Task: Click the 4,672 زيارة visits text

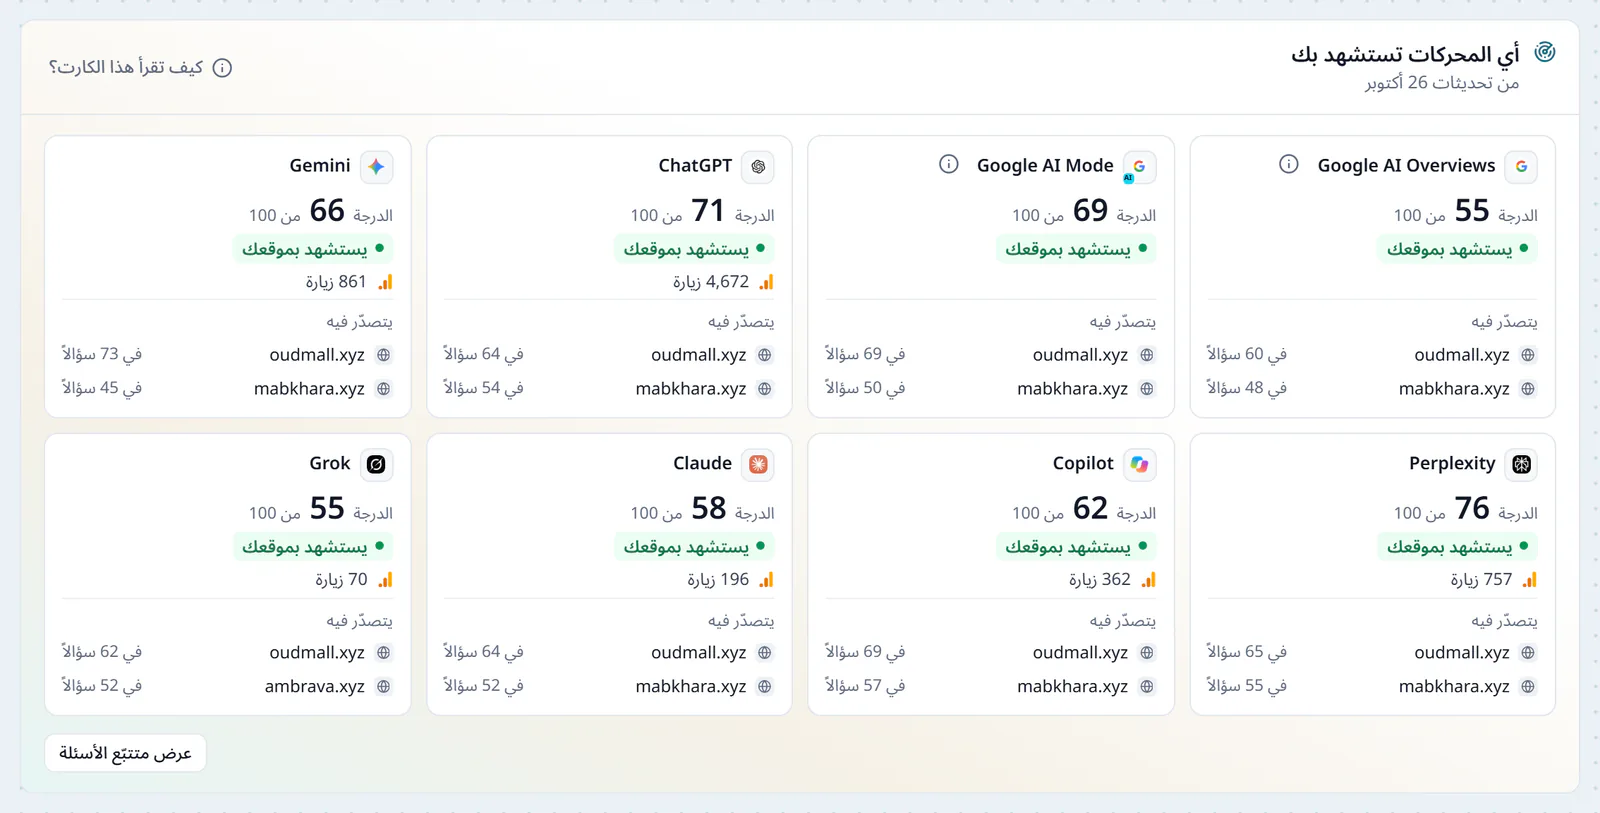Action: (711, 282)
